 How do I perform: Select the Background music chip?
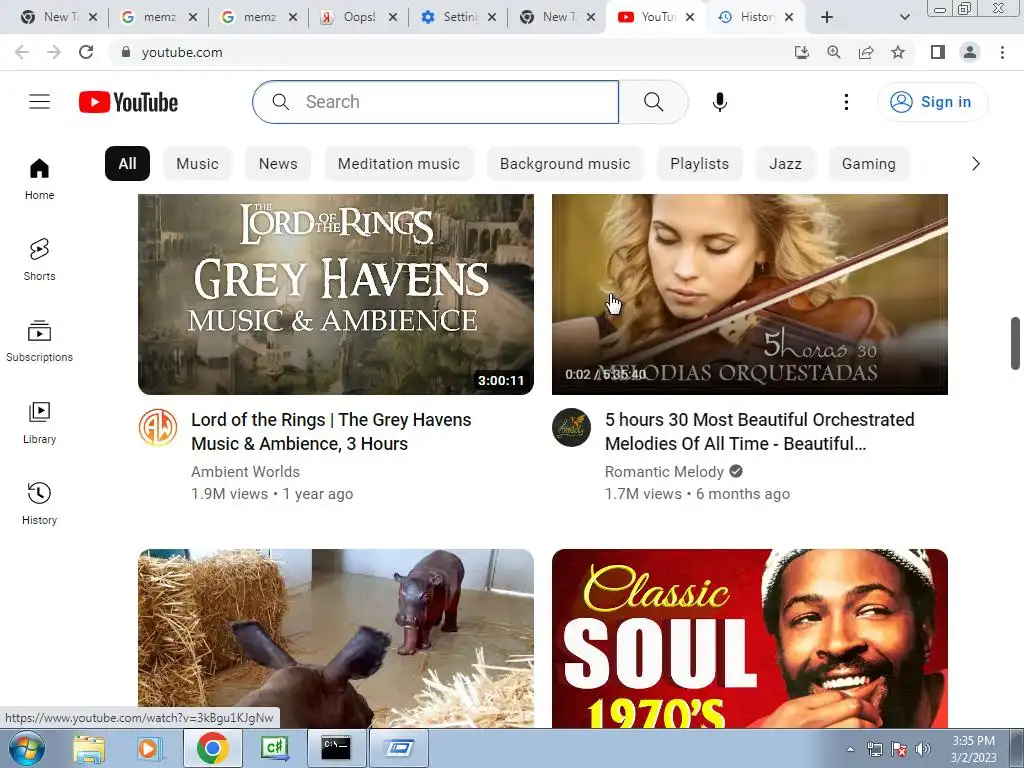[565, 164]
